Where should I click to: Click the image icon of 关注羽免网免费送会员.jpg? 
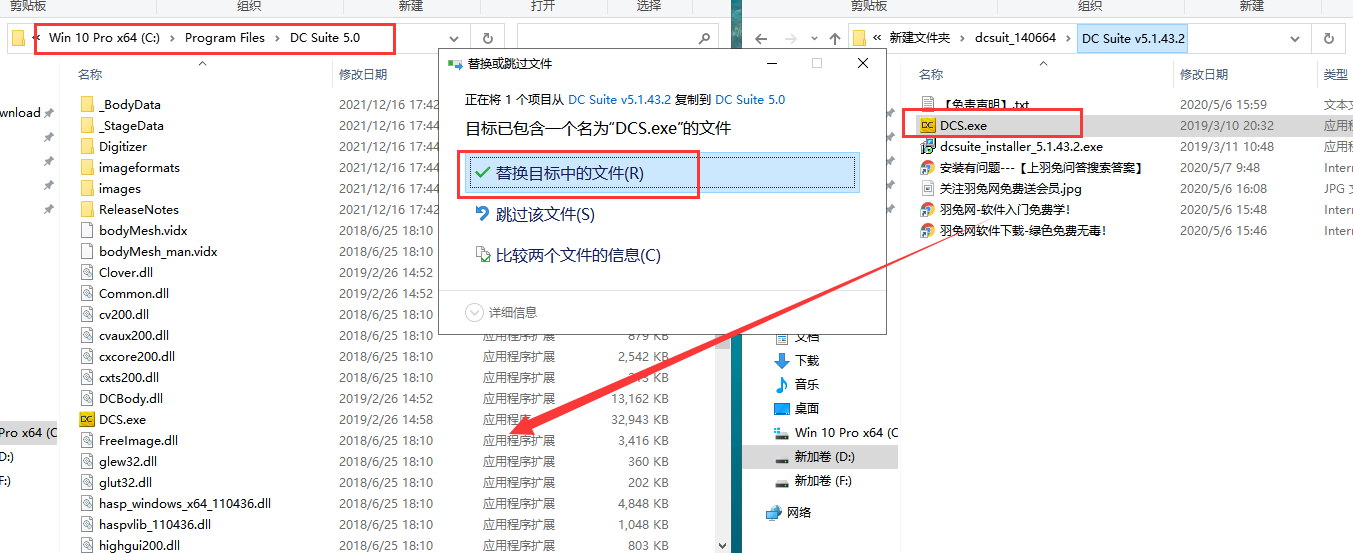(x=928, y=188)
